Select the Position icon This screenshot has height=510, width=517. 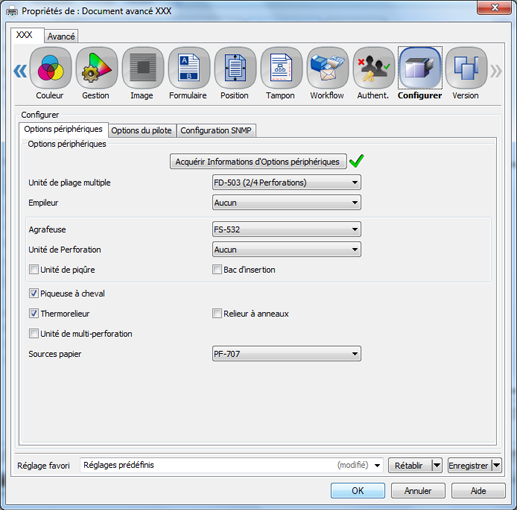pos(235,68)
